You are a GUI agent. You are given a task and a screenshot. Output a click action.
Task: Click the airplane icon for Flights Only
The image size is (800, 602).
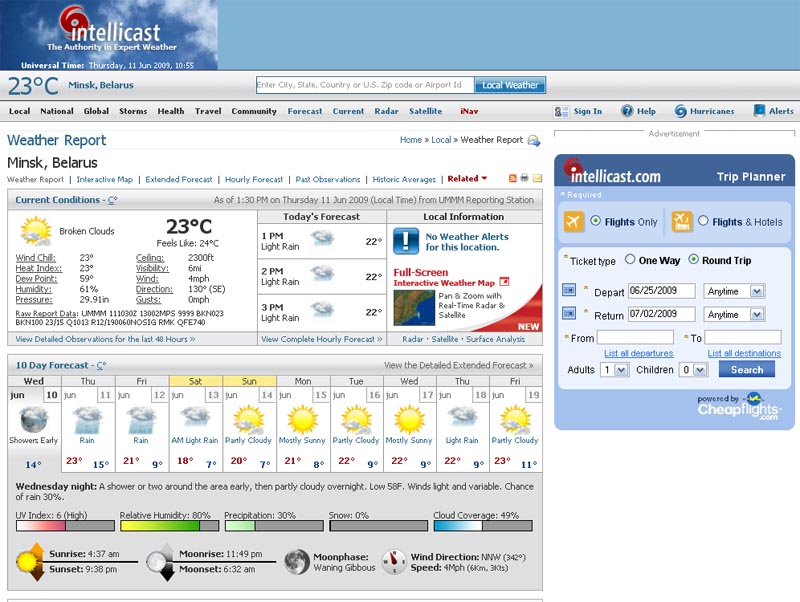(574, 221)
